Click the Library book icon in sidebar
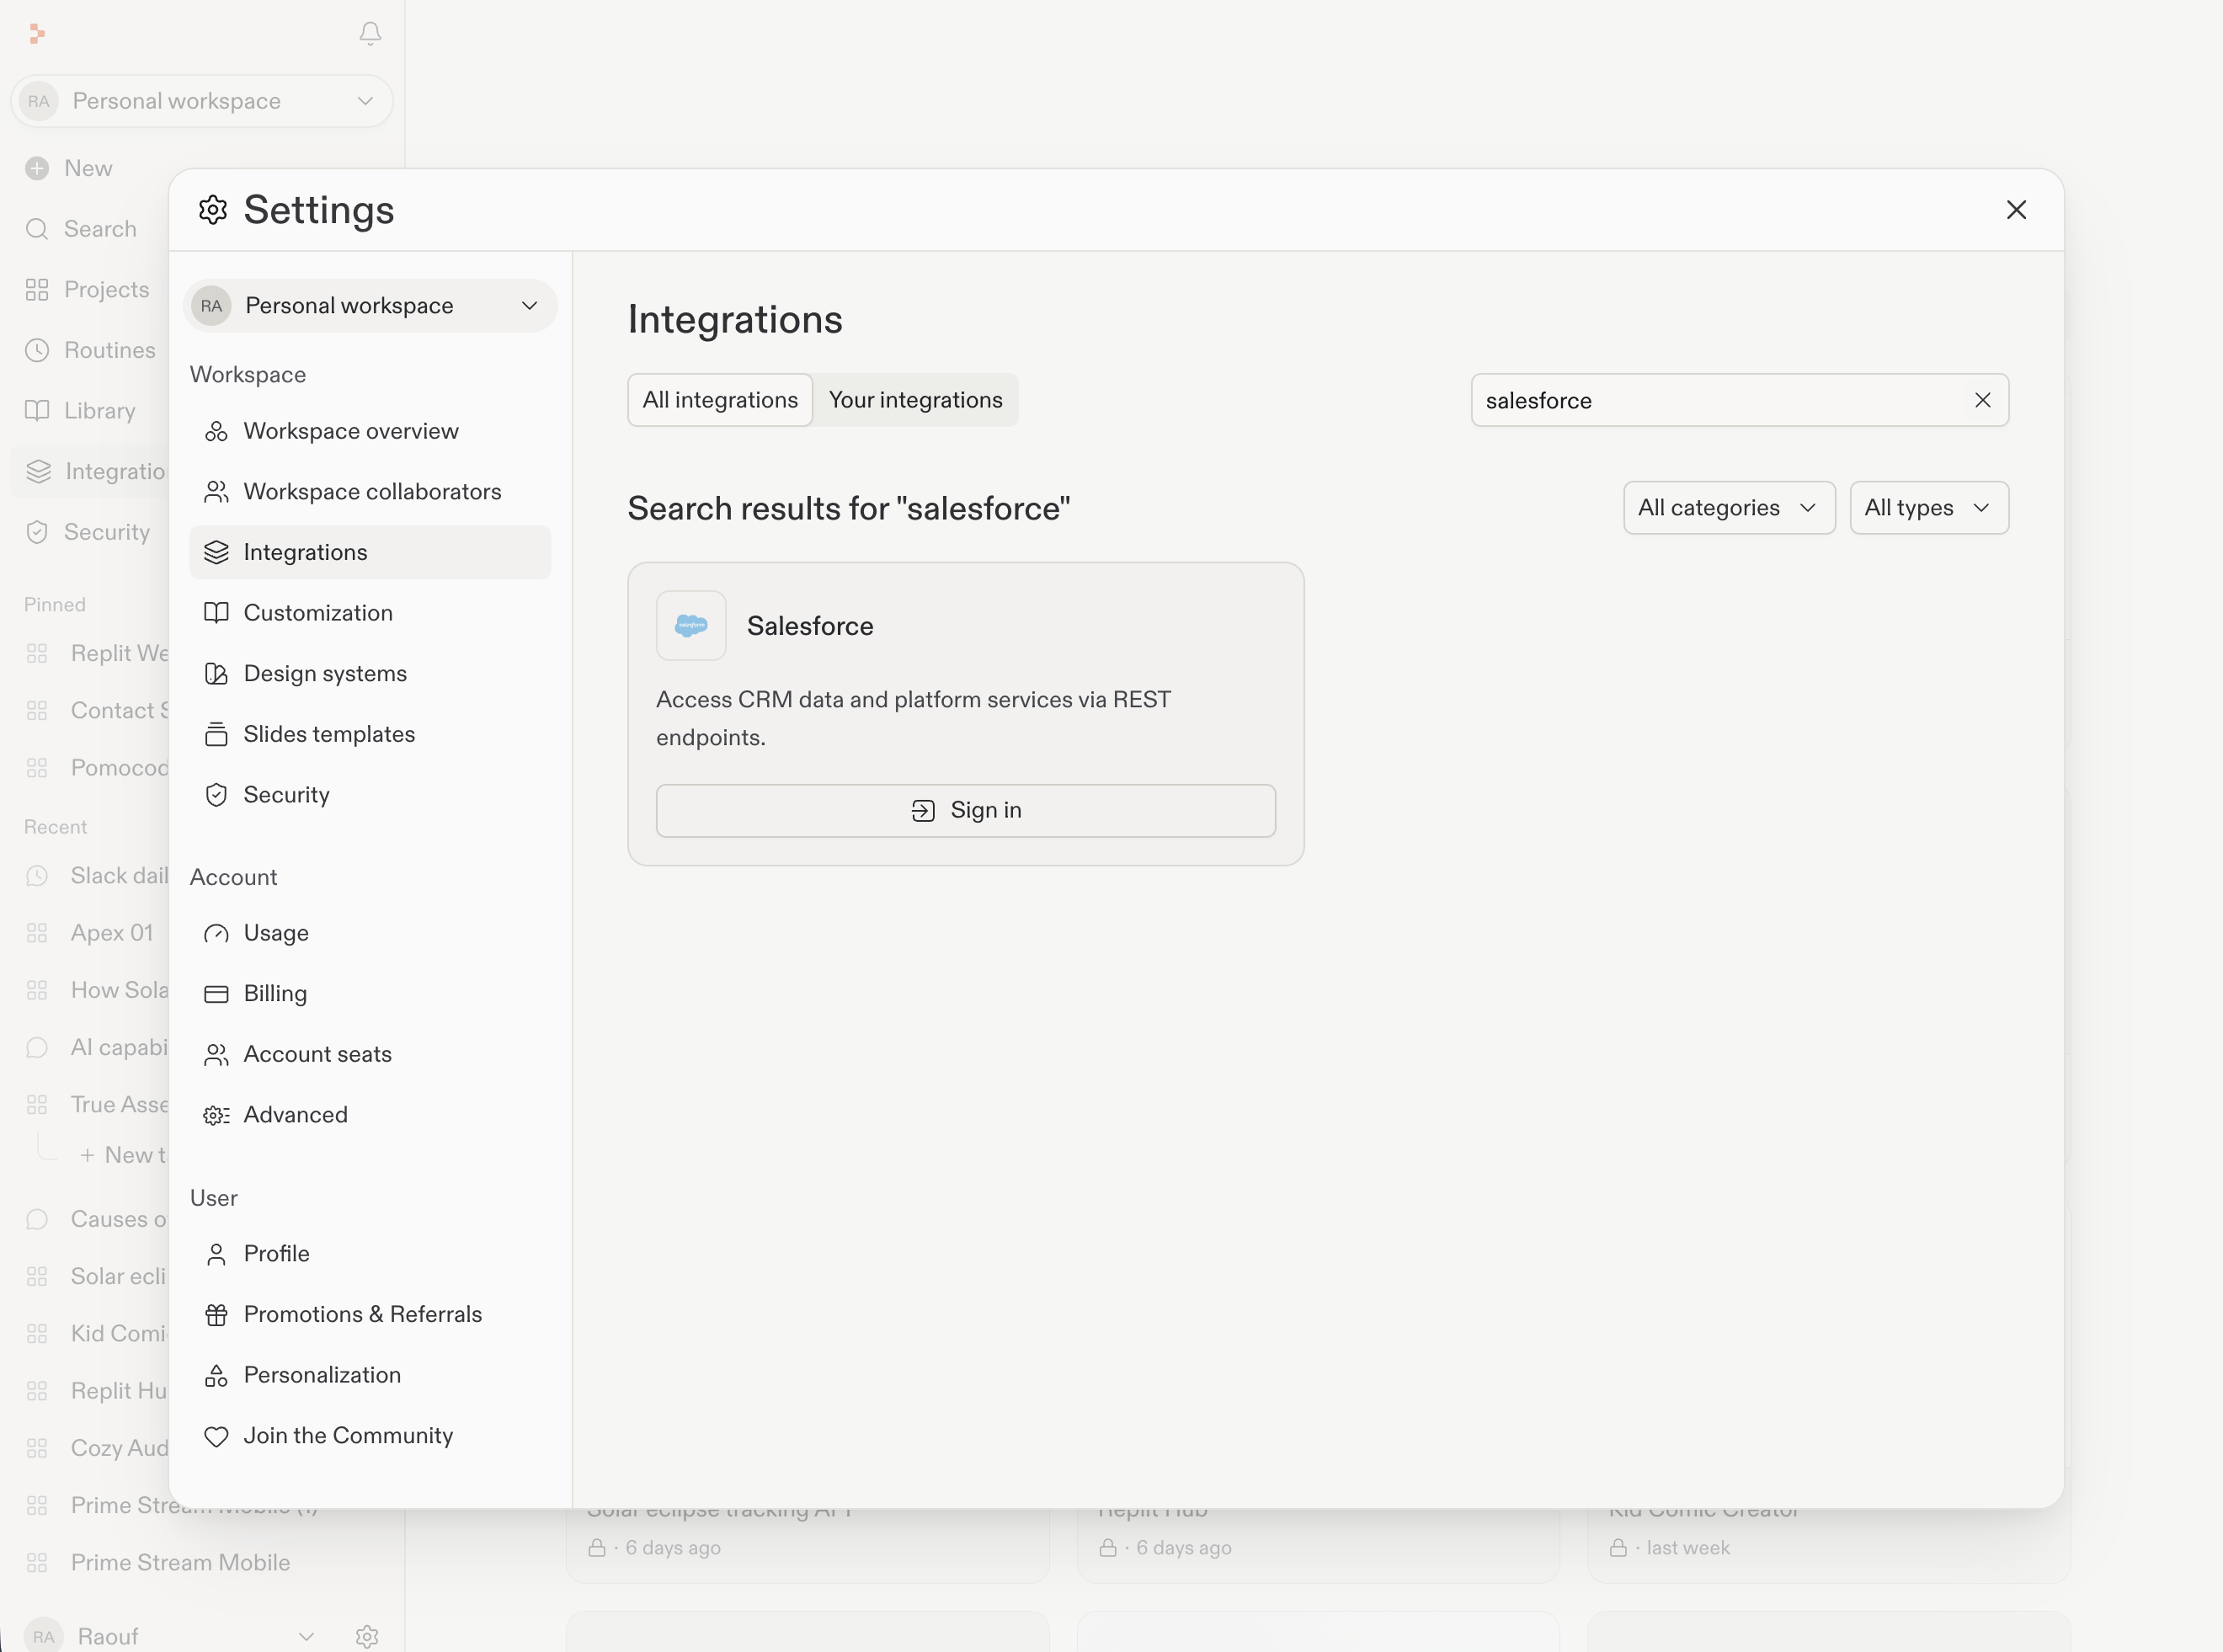This screenshot has width=2223, height=1652. [37, 411]
